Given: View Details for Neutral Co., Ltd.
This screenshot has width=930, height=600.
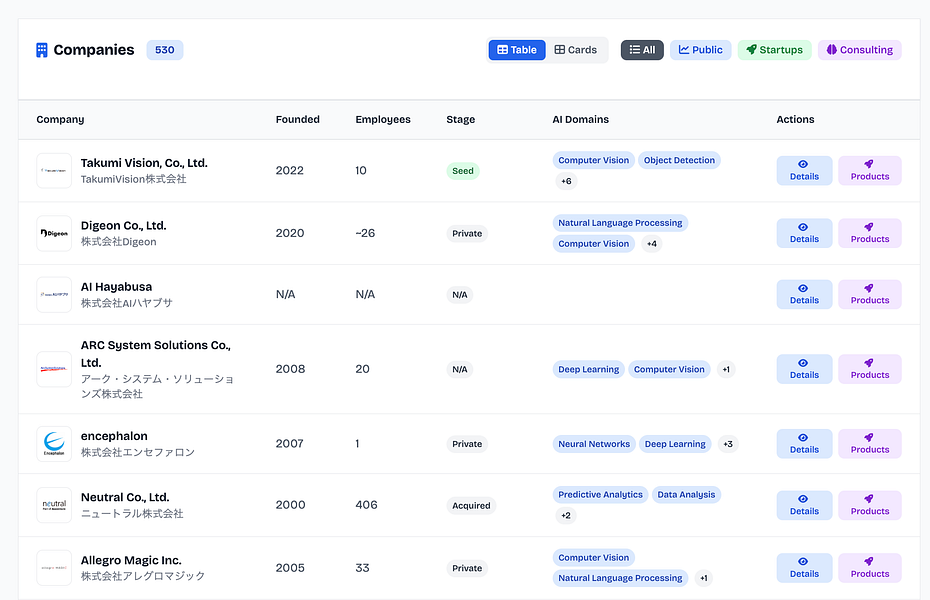Looking at the screenshot, I should (804, 505).
